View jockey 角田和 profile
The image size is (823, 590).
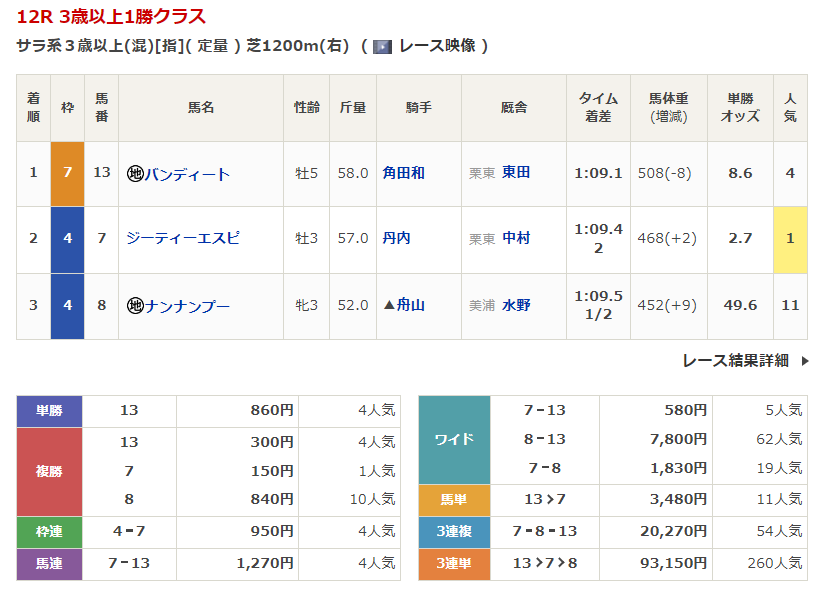403,173
